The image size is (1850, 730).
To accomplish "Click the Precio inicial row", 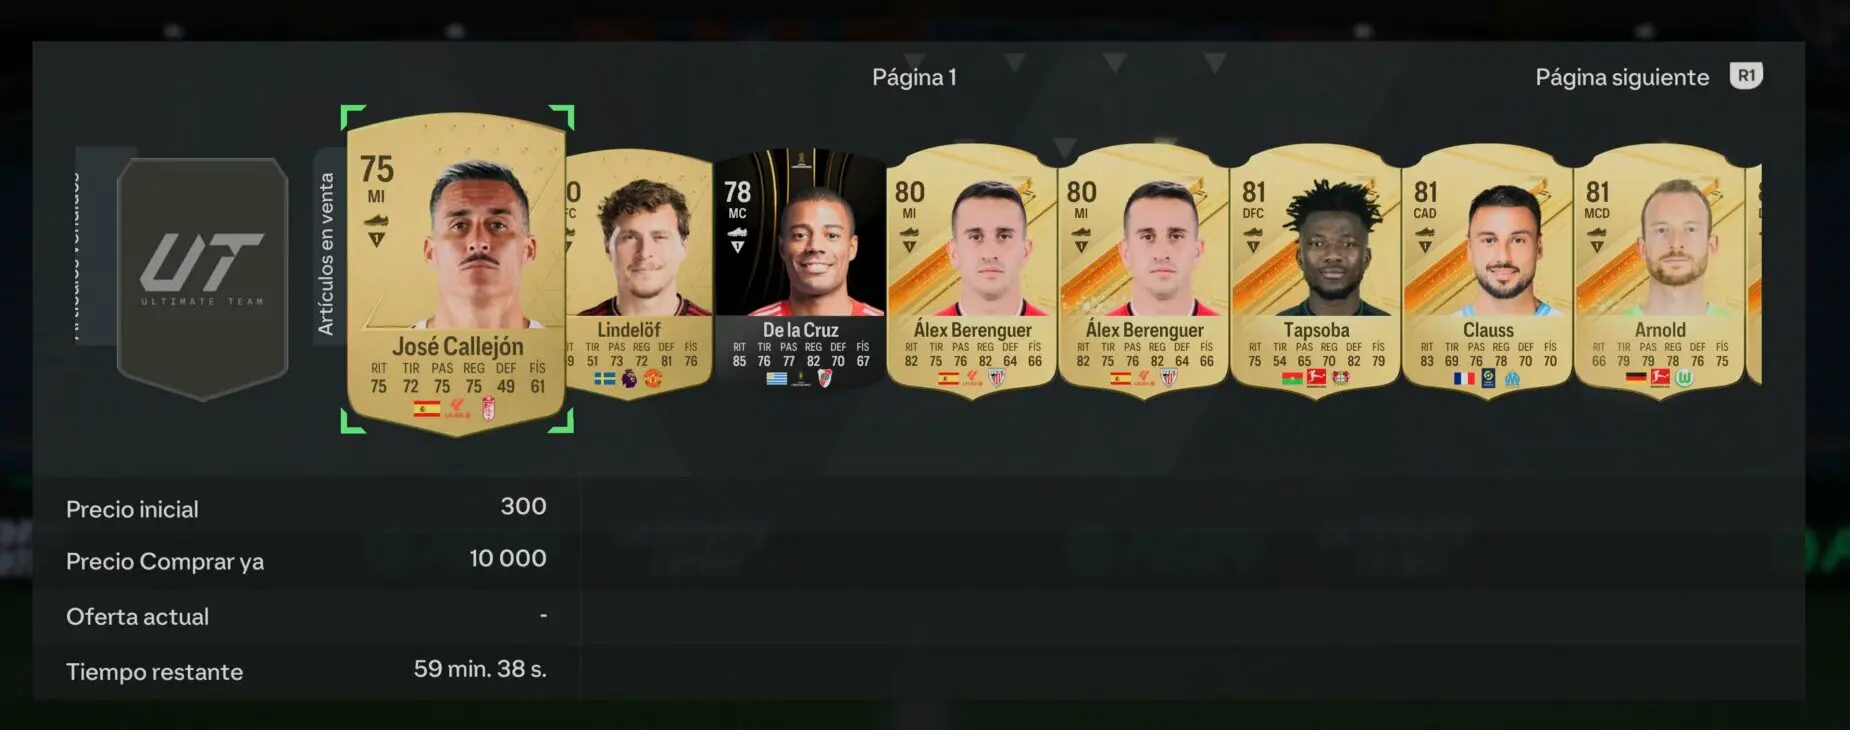I will click(x=306, y=508).
